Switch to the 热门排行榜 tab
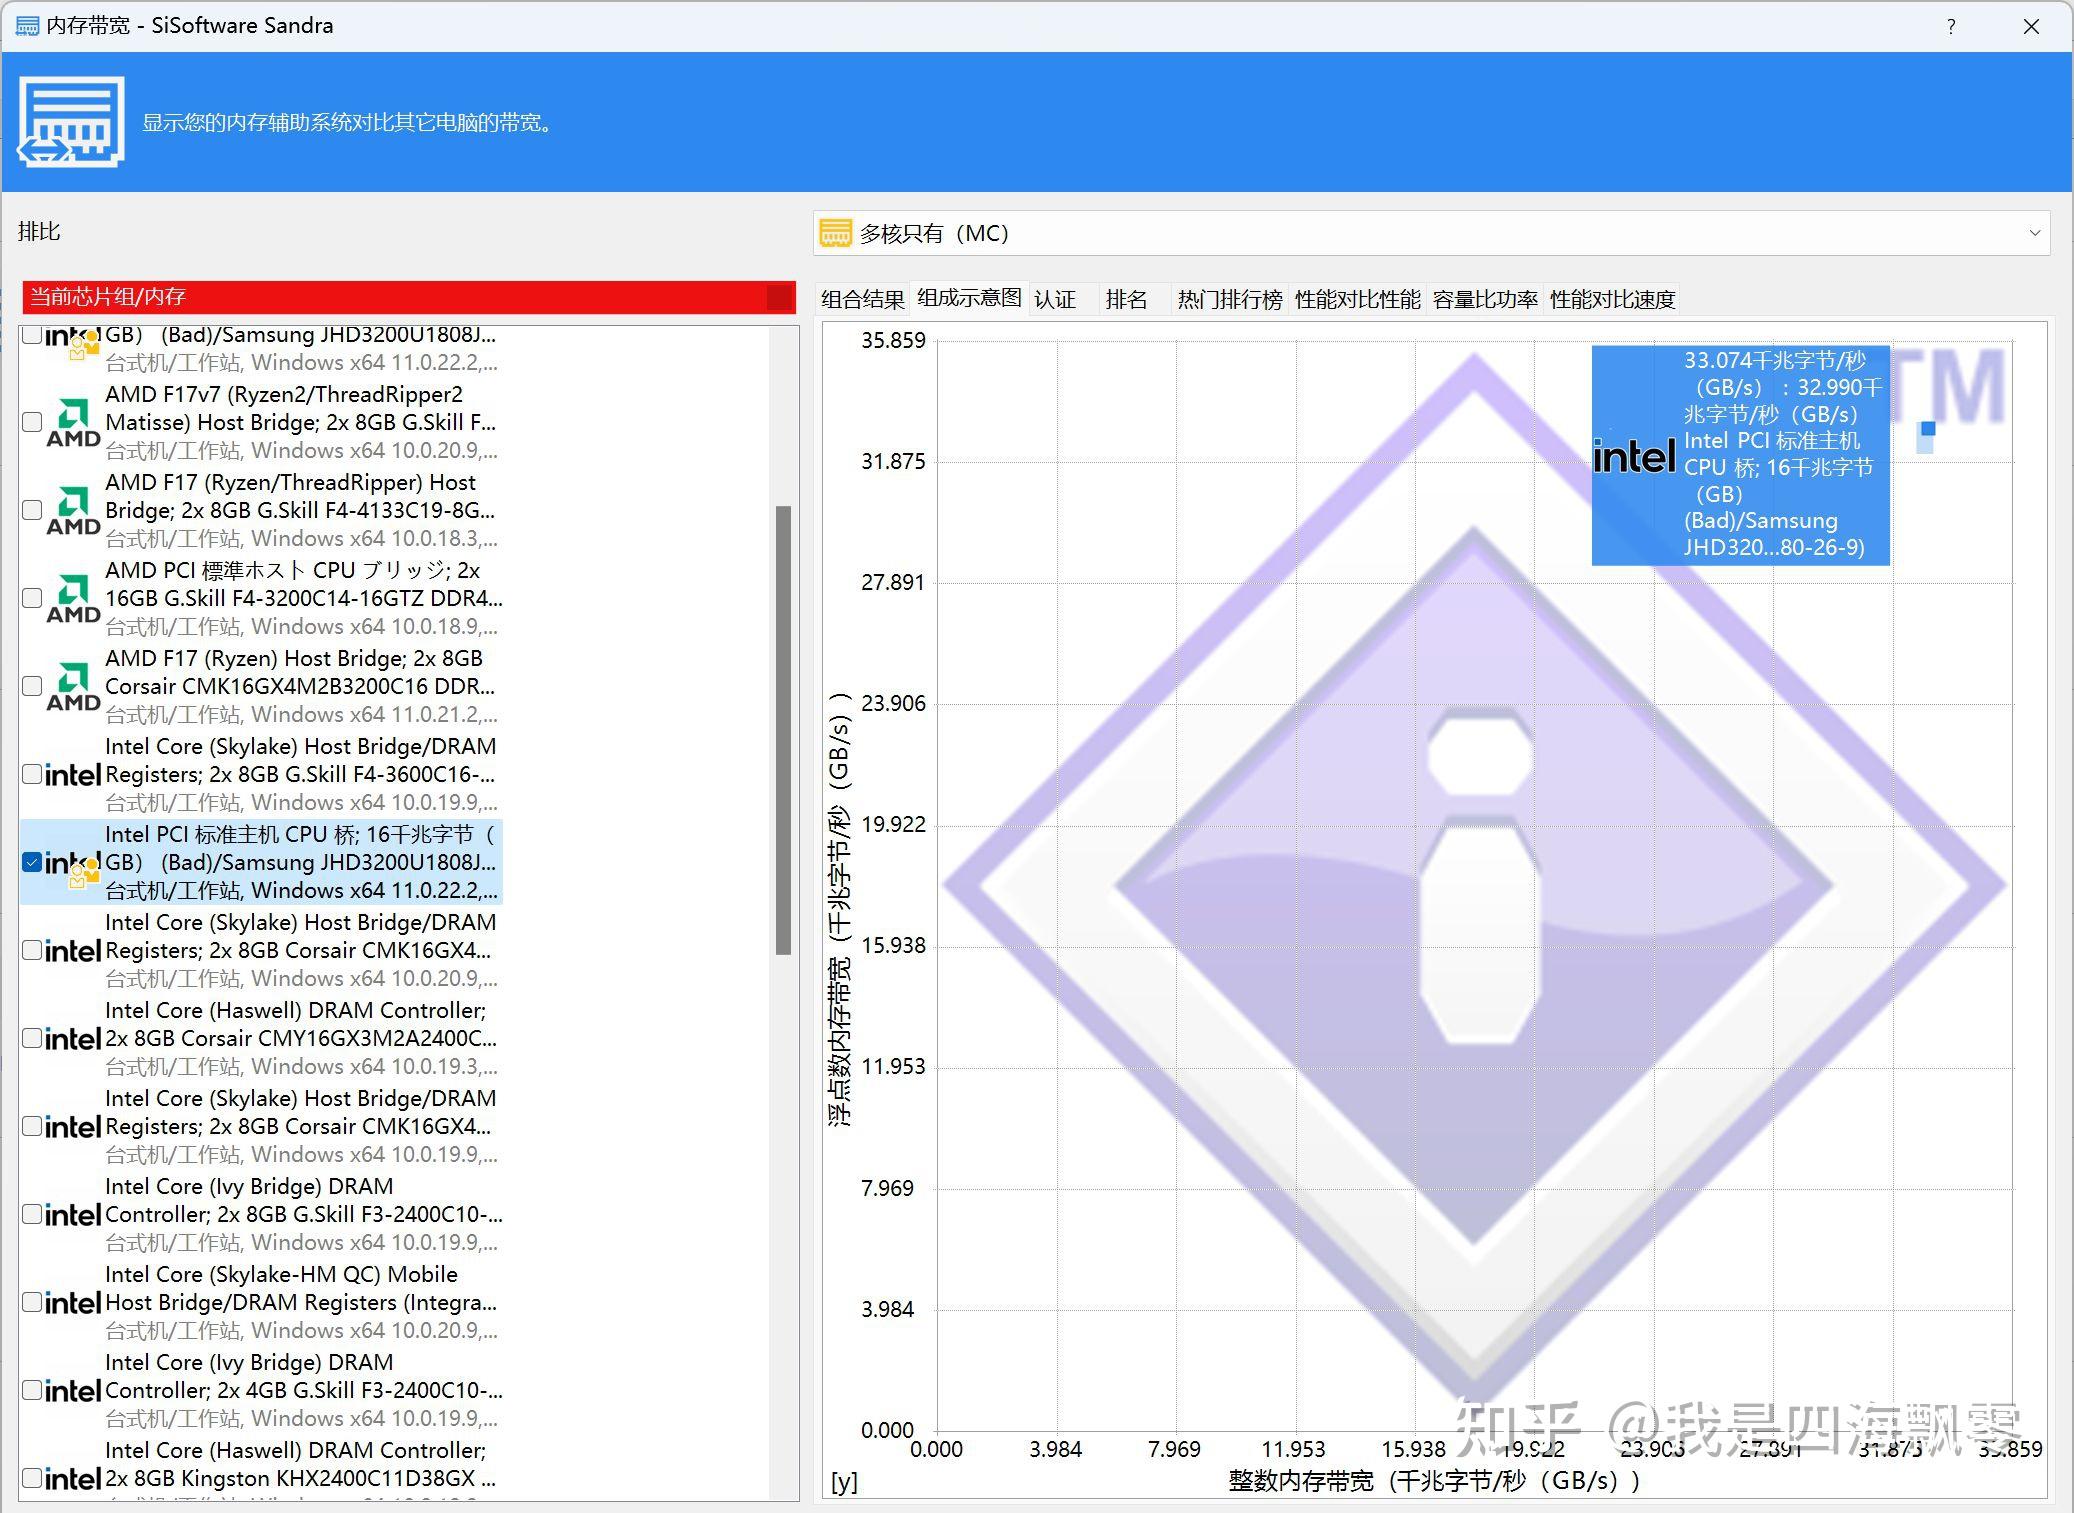The image size is (2074, 1513). click(x=1230, y=299)
